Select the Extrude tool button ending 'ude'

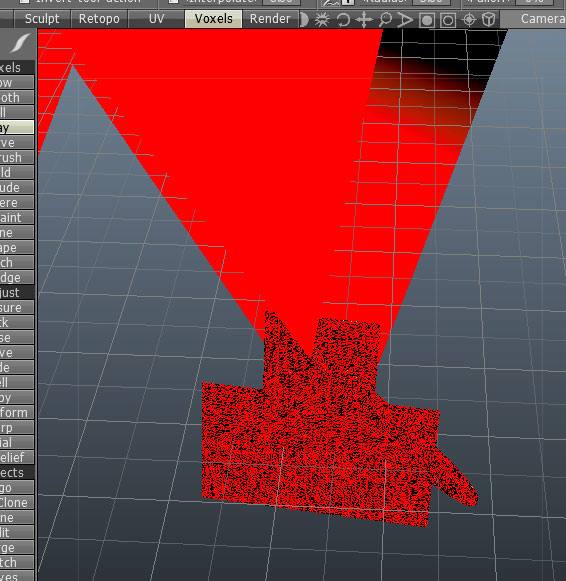click(x=17, y=187)
